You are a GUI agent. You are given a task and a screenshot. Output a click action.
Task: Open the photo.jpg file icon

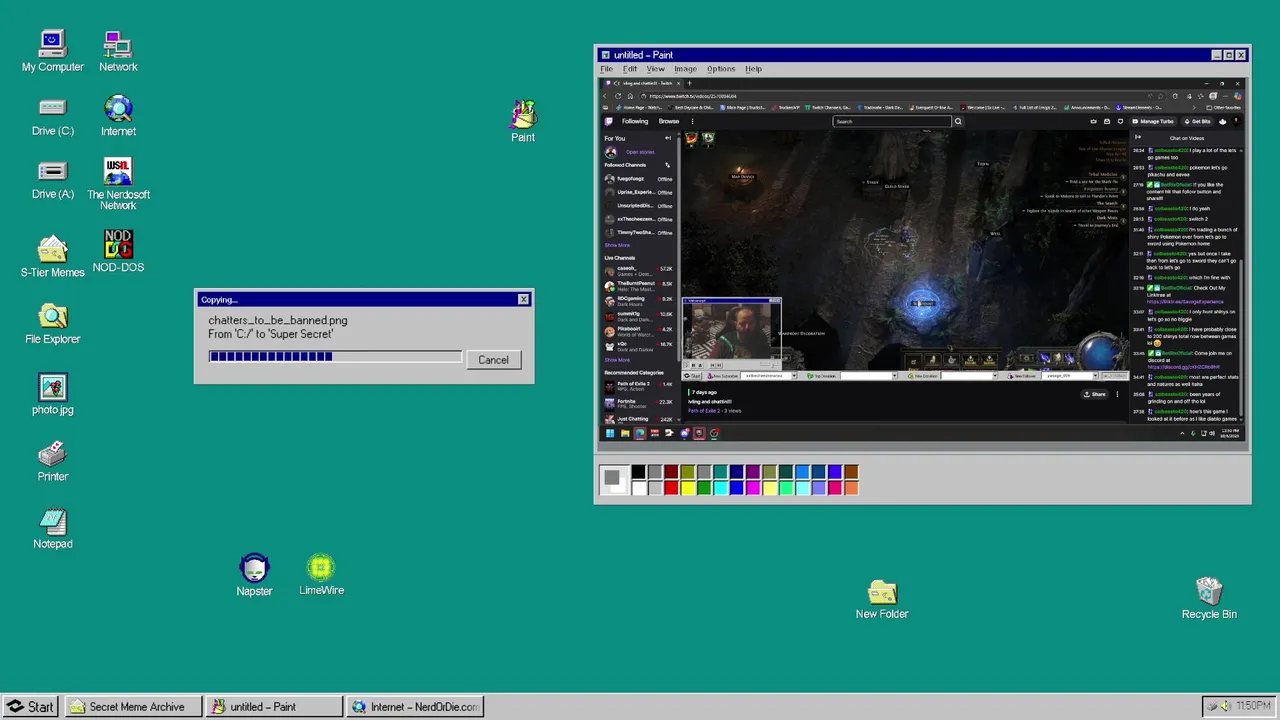pos(52,394)
